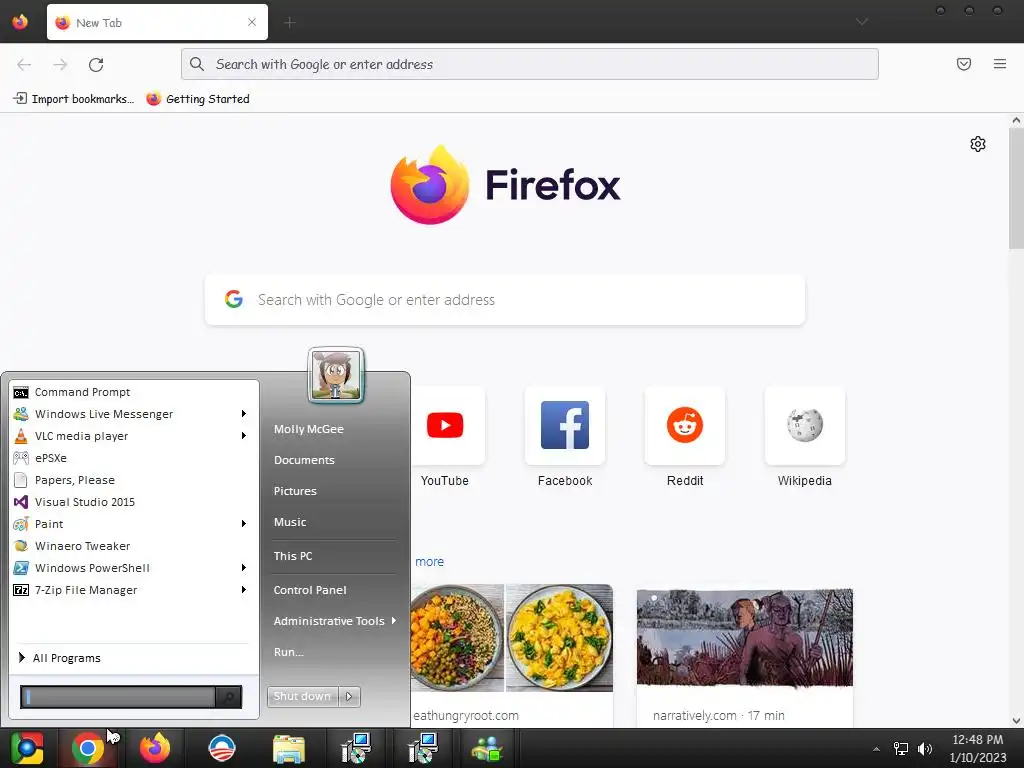Open Control Panel from start menu
This screenshot has height=768, width=1024.
[310, 590]
